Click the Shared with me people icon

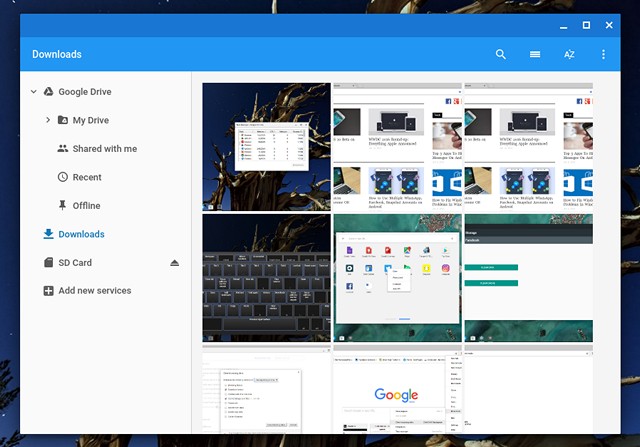point(62,149)
